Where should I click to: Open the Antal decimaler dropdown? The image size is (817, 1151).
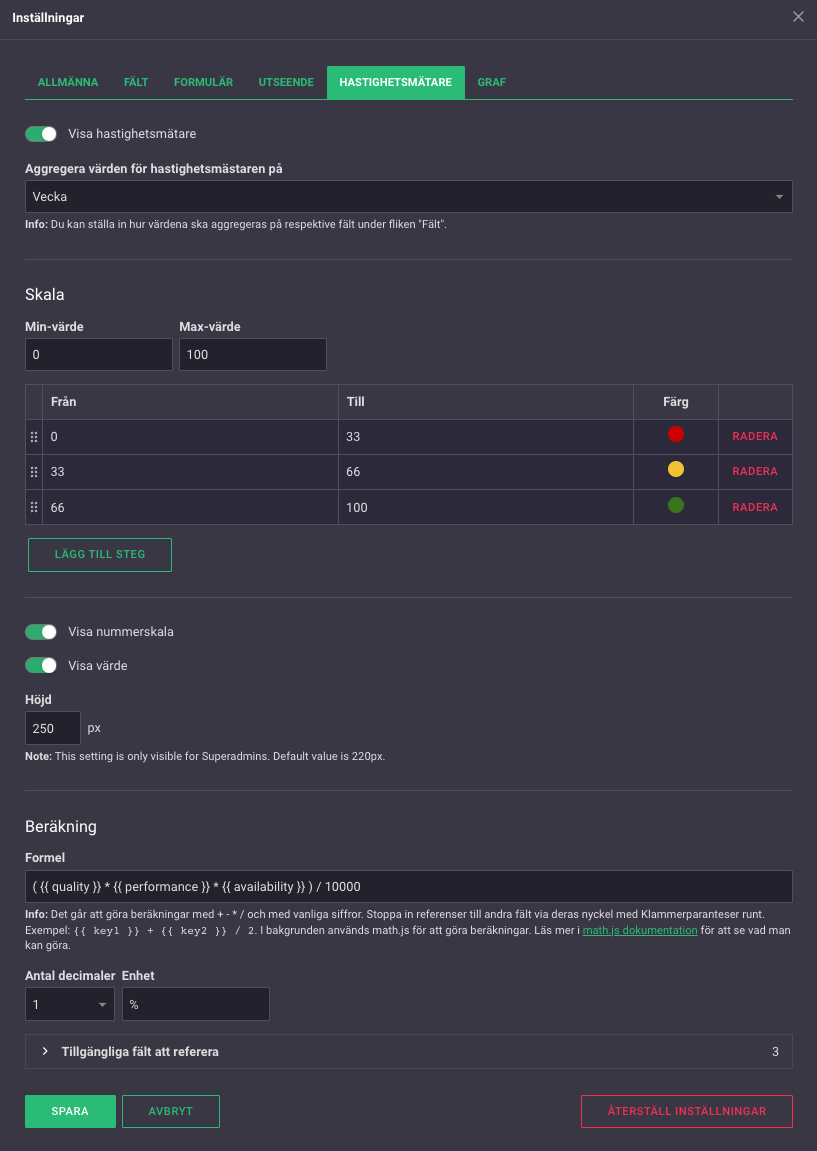click(69, 1004)
